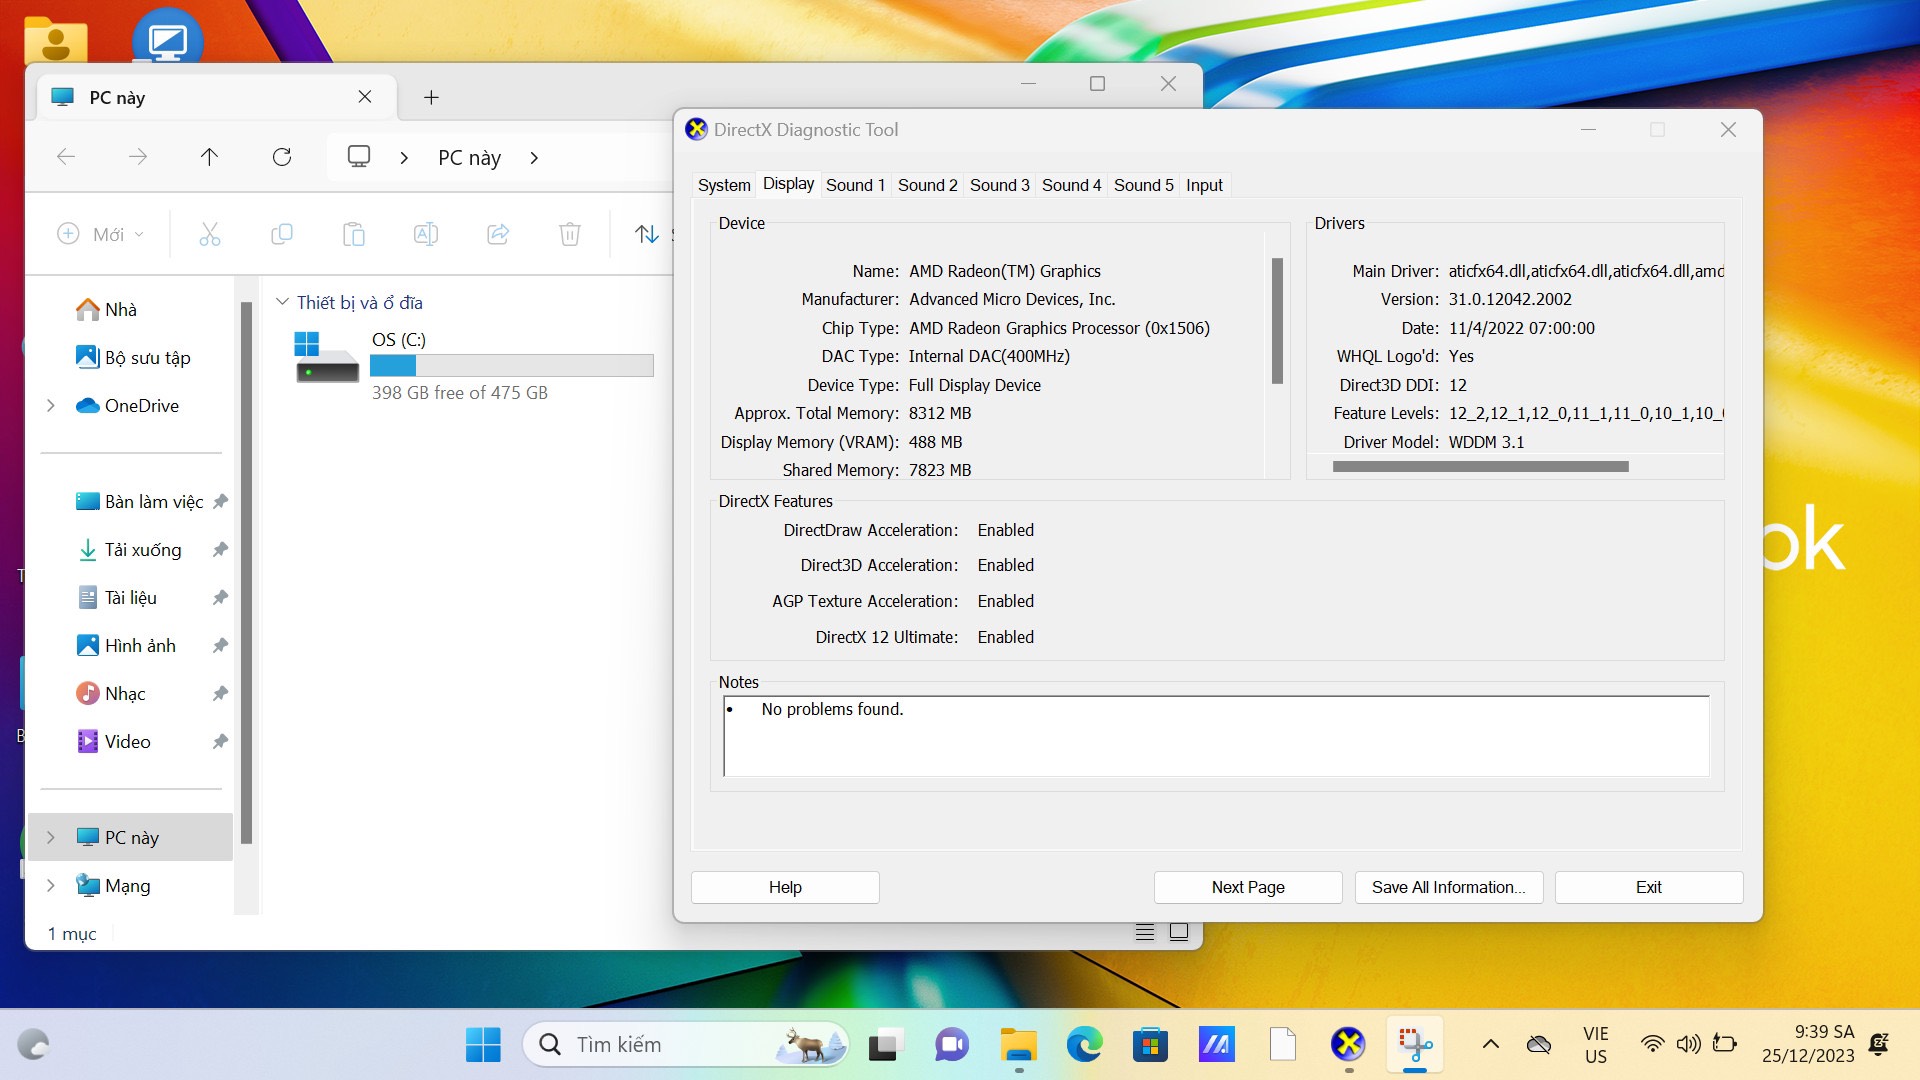Expand the OneDrive tree node

[x=51, y=405]
